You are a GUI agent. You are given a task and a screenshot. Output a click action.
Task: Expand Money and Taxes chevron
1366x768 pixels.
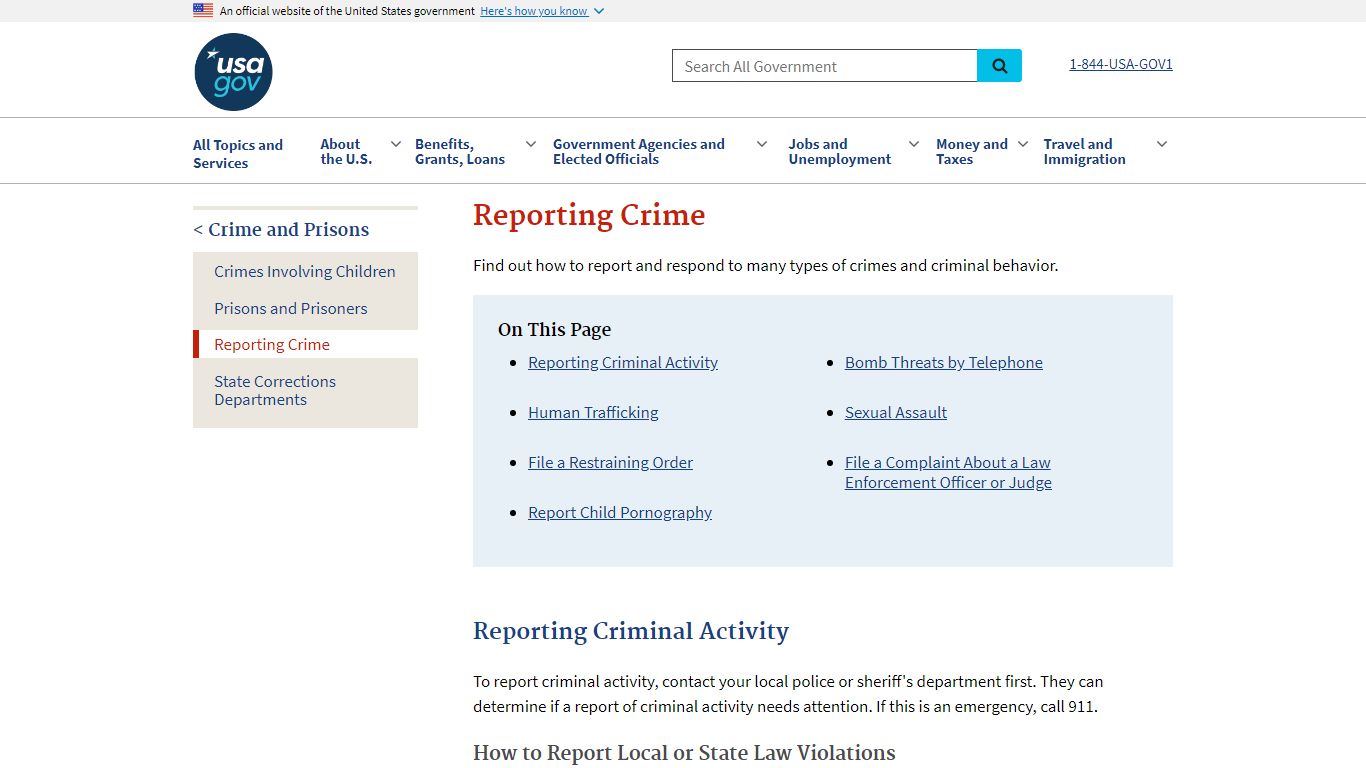coord(1023,144)
